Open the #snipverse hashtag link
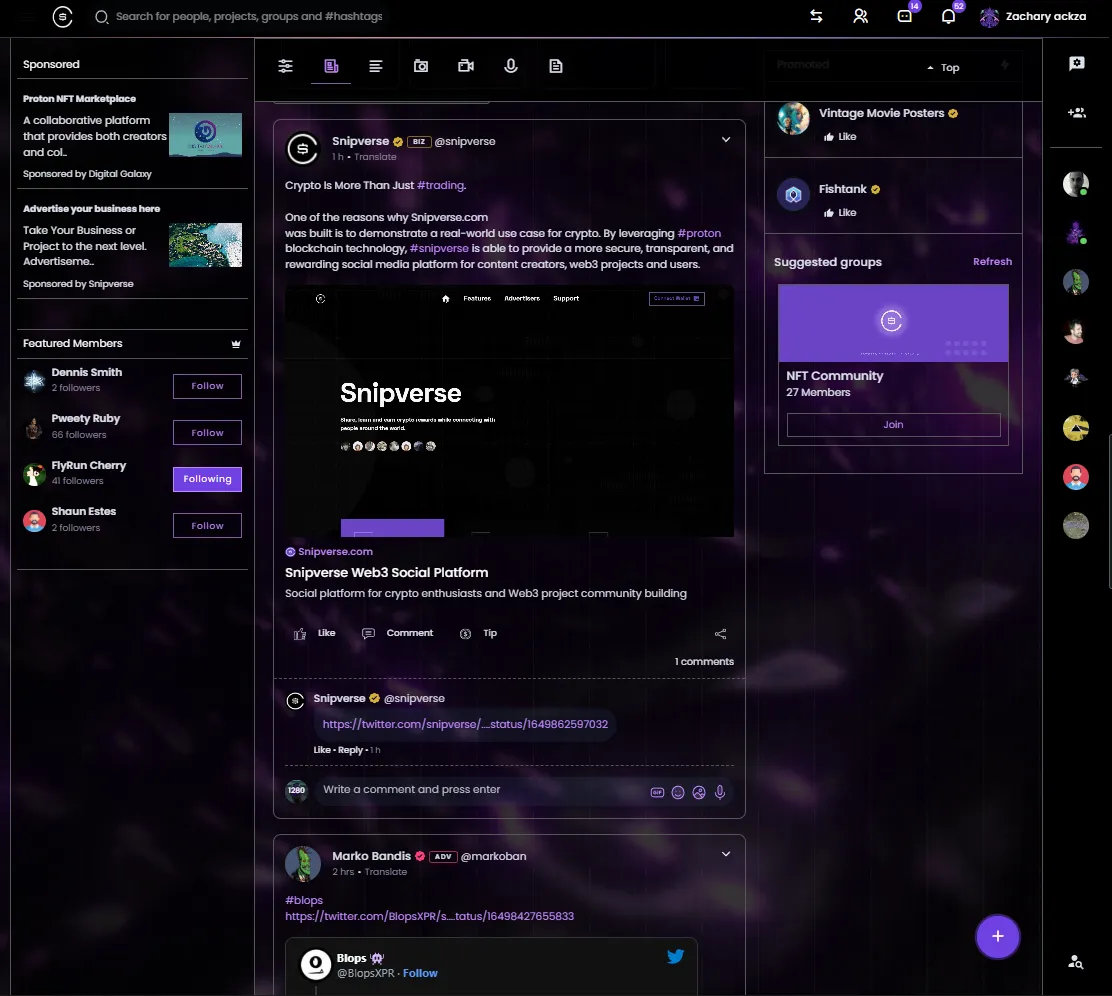Screen dimensions: 1112x996 pos(439,248)
